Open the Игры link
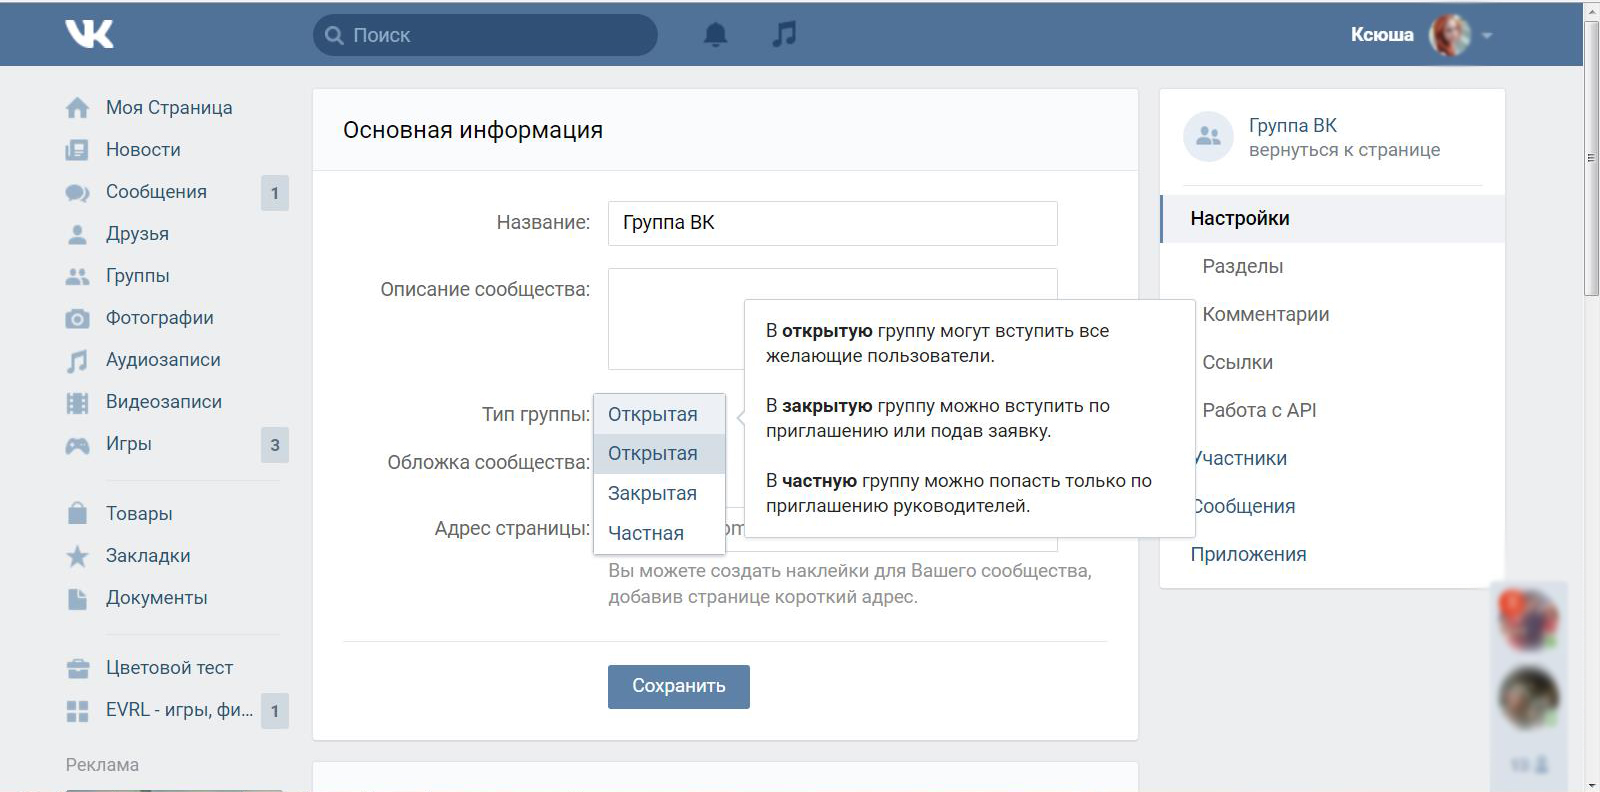Viewport: 1600px width, 792px height. [129, 444]
